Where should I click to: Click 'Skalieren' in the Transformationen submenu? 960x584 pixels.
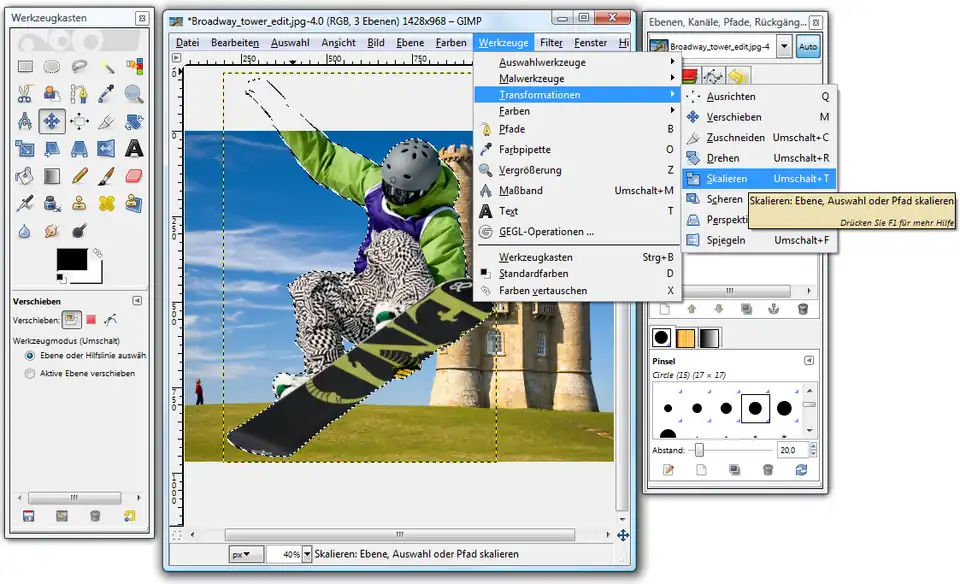coord(727,178)
